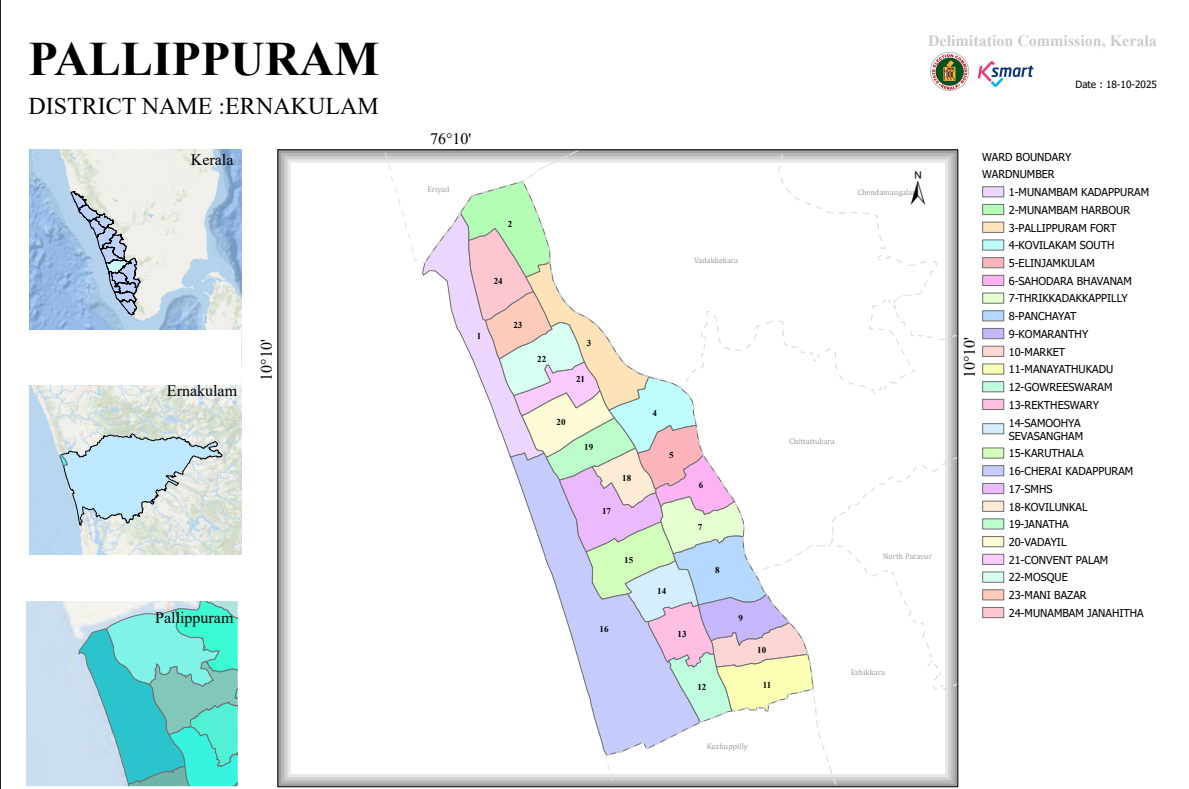Screen dimensions: 1189x789
Task: Click the 11-MANAYATHUKADU yellow legend swatch
Action: pyautogui.click(x=993, y=369)
